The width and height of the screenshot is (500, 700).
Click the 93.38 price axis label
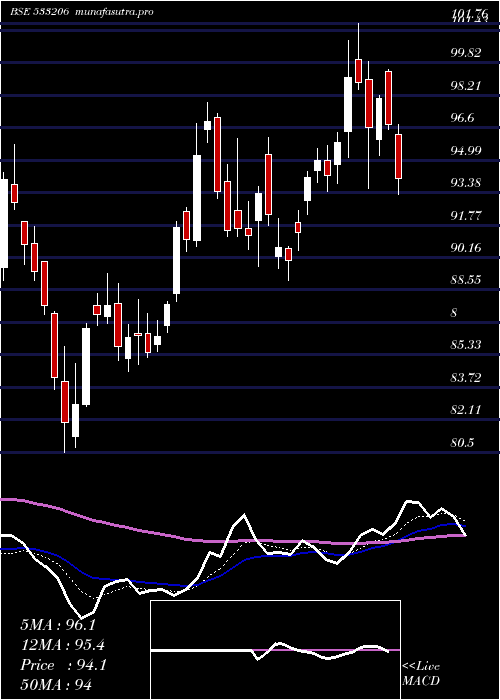tap(467, 182)
